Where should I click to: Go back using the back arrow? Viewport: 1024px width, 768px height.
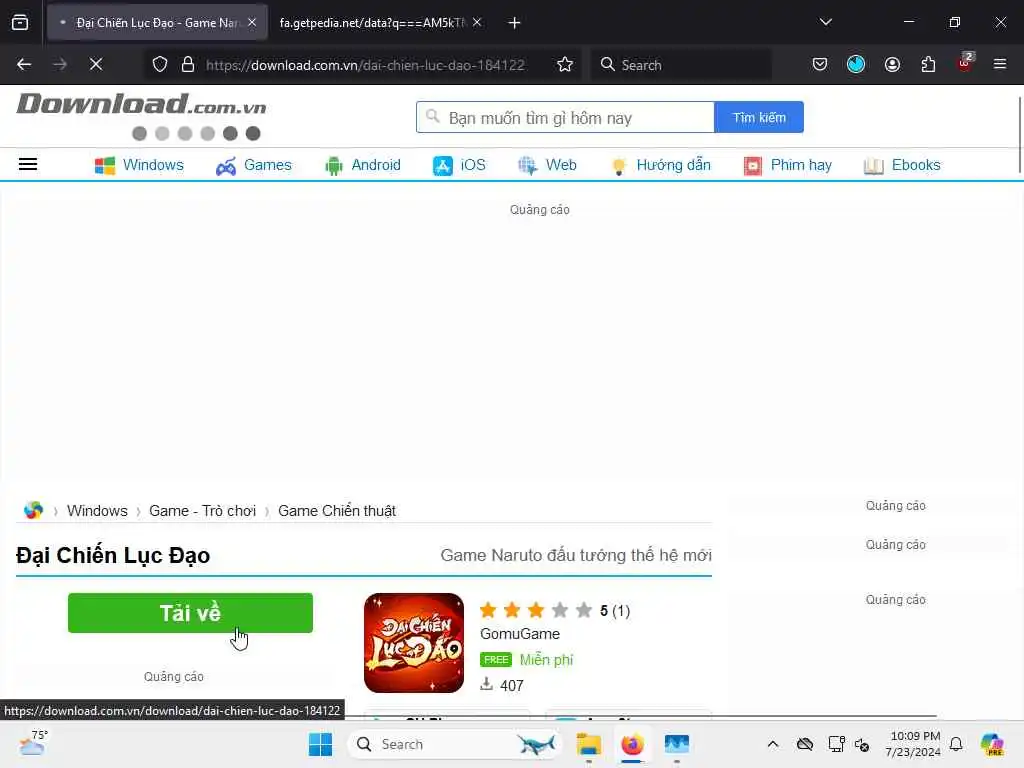coord(24,65)
